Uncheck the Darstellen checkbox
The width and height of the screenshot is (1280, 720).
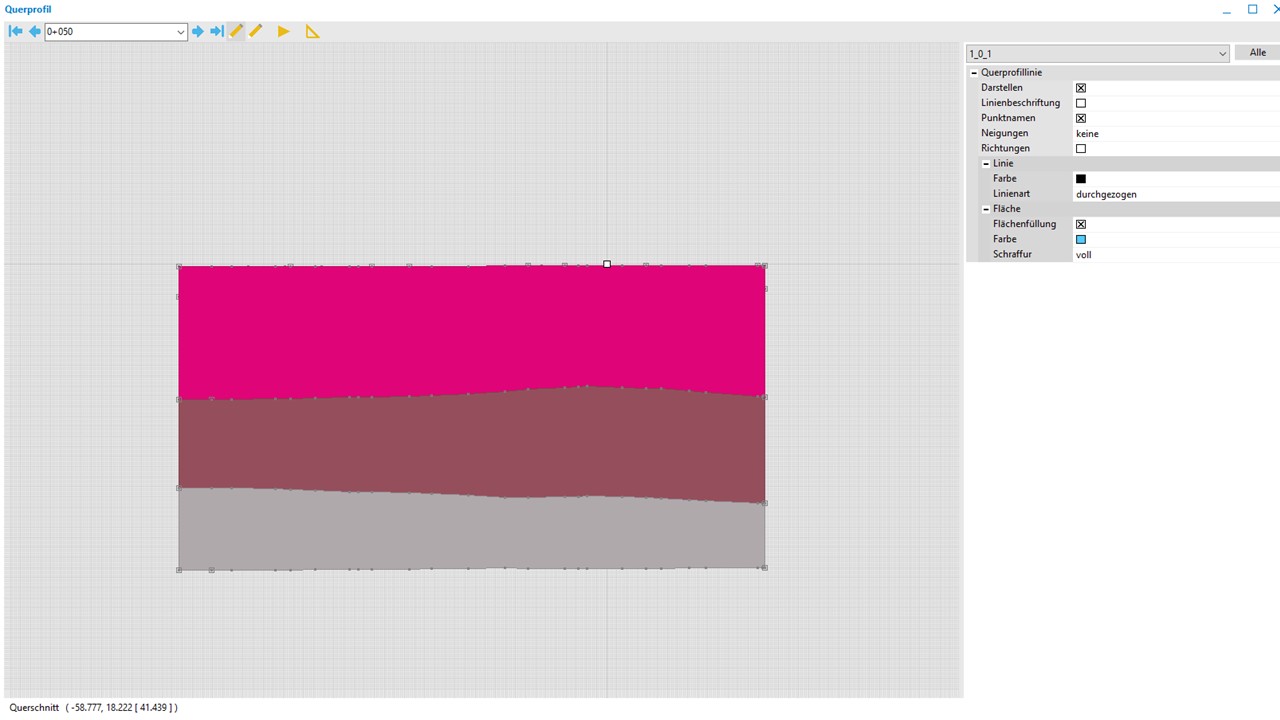click(1081, 88)
